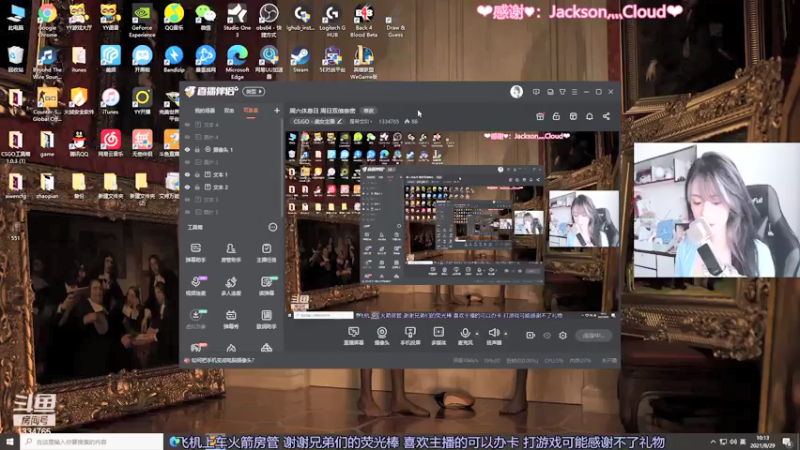Add a camera source from bottom toolbar
Viewport: 800px width, 450px height.
(382, 336)
